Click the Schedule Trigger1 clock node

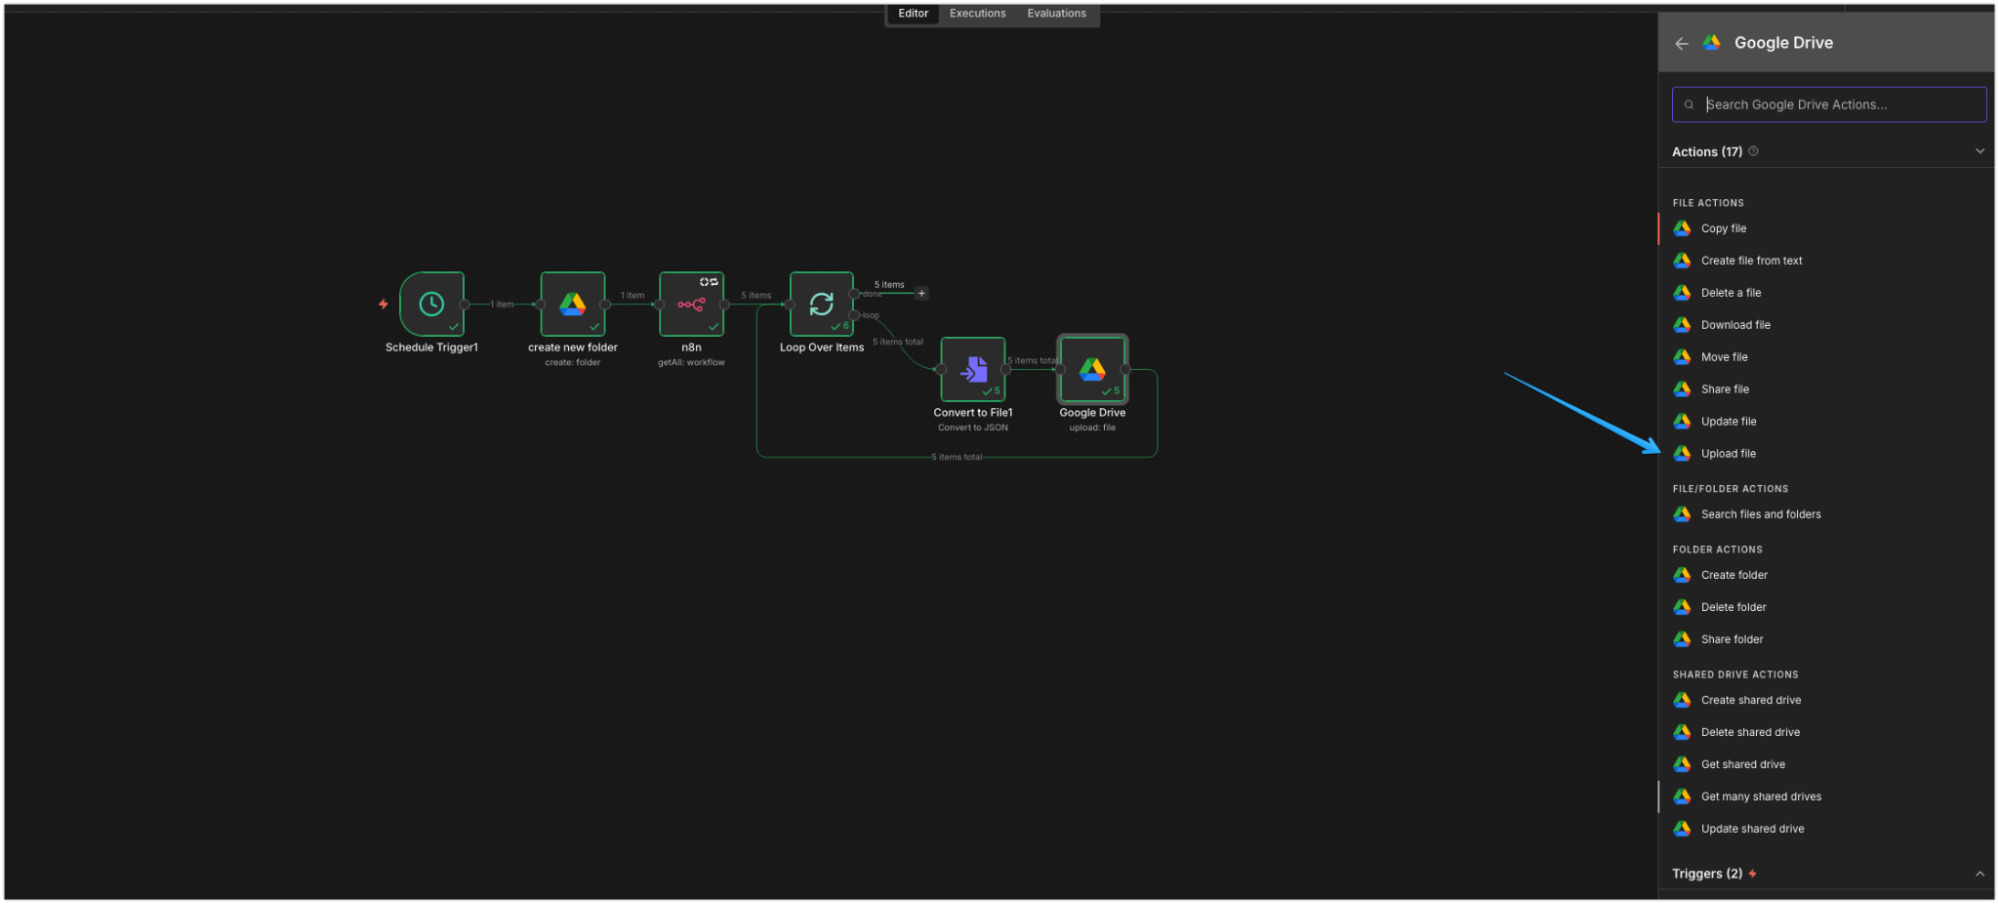431,304
